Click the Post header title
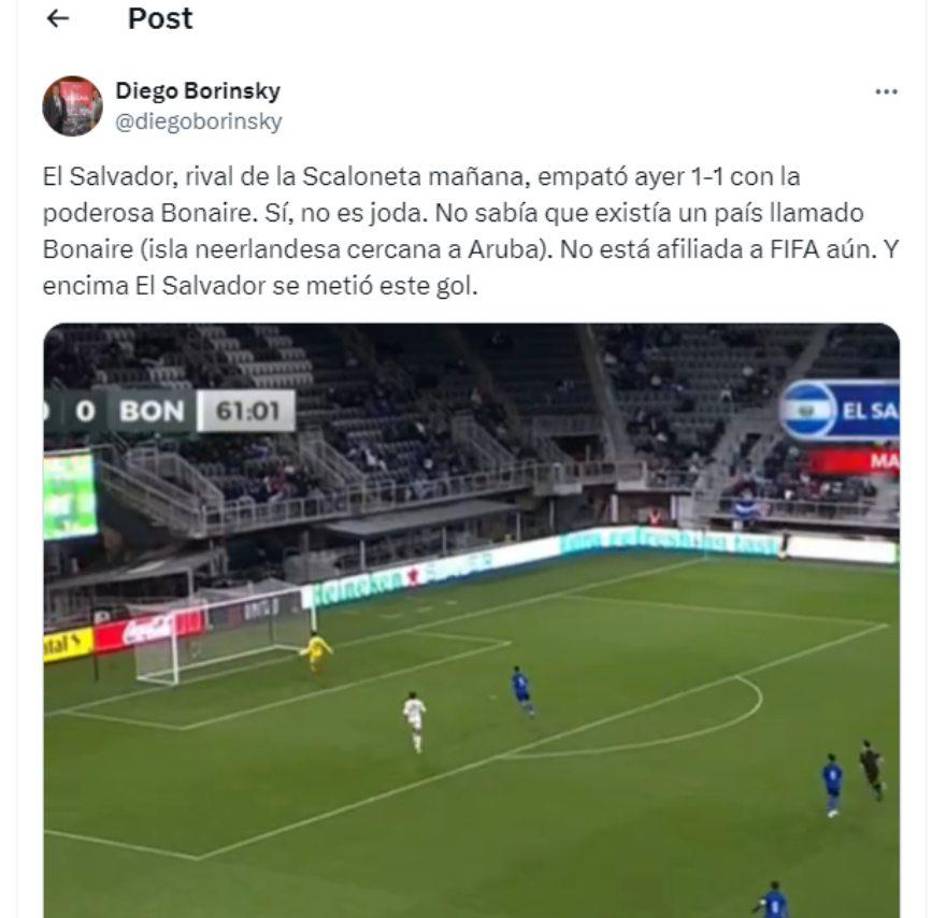Image resolution: width=946 pixels, height=918 pixels. (x=160, y=19)
